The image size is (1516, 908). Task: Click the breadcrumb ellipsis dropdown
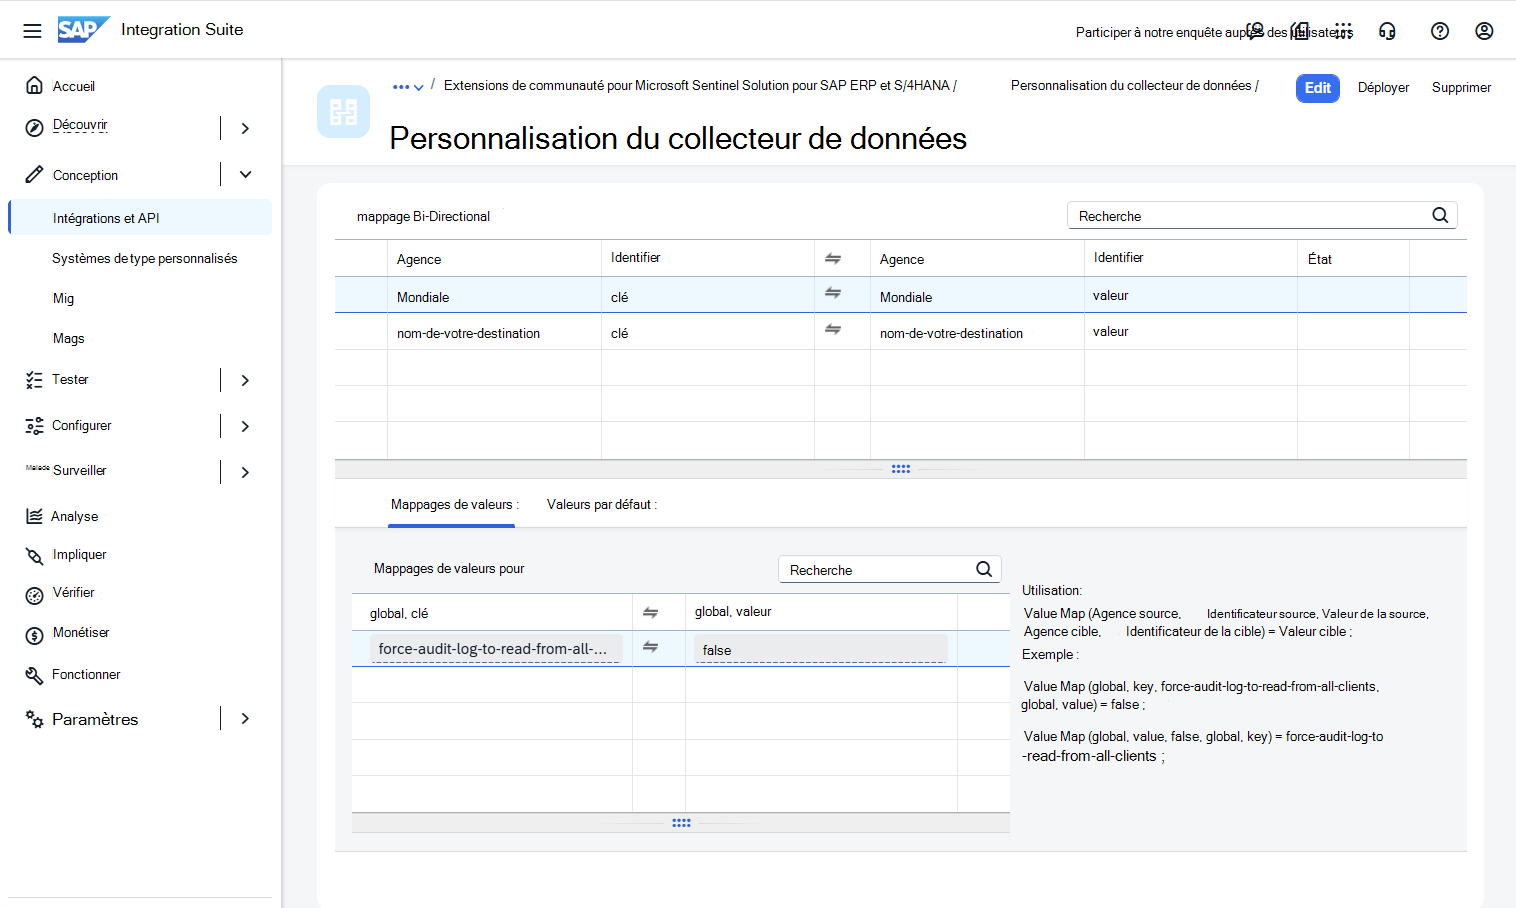pos(408,87)
